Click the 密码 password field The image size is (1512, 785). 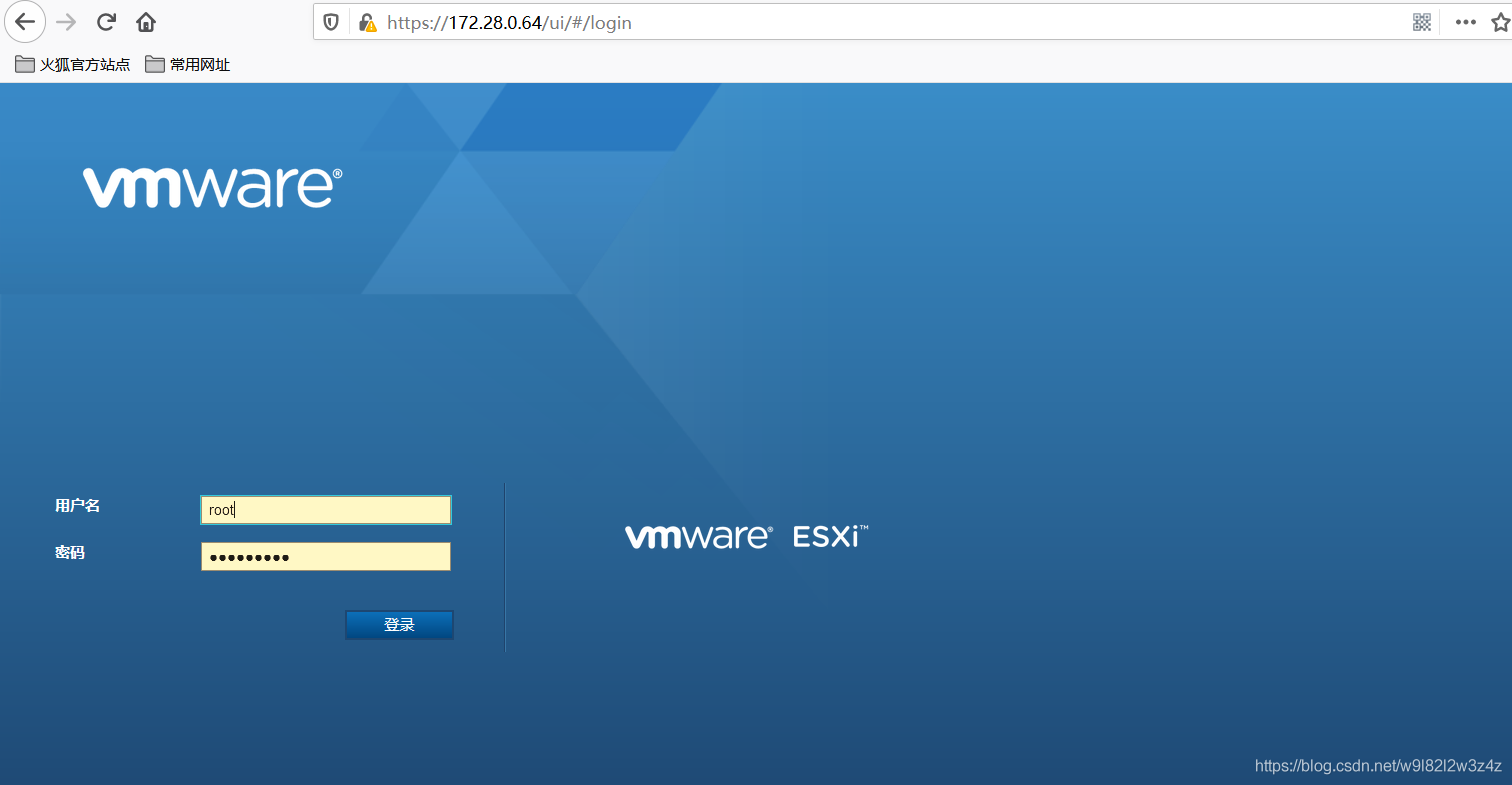click(326, 556)
